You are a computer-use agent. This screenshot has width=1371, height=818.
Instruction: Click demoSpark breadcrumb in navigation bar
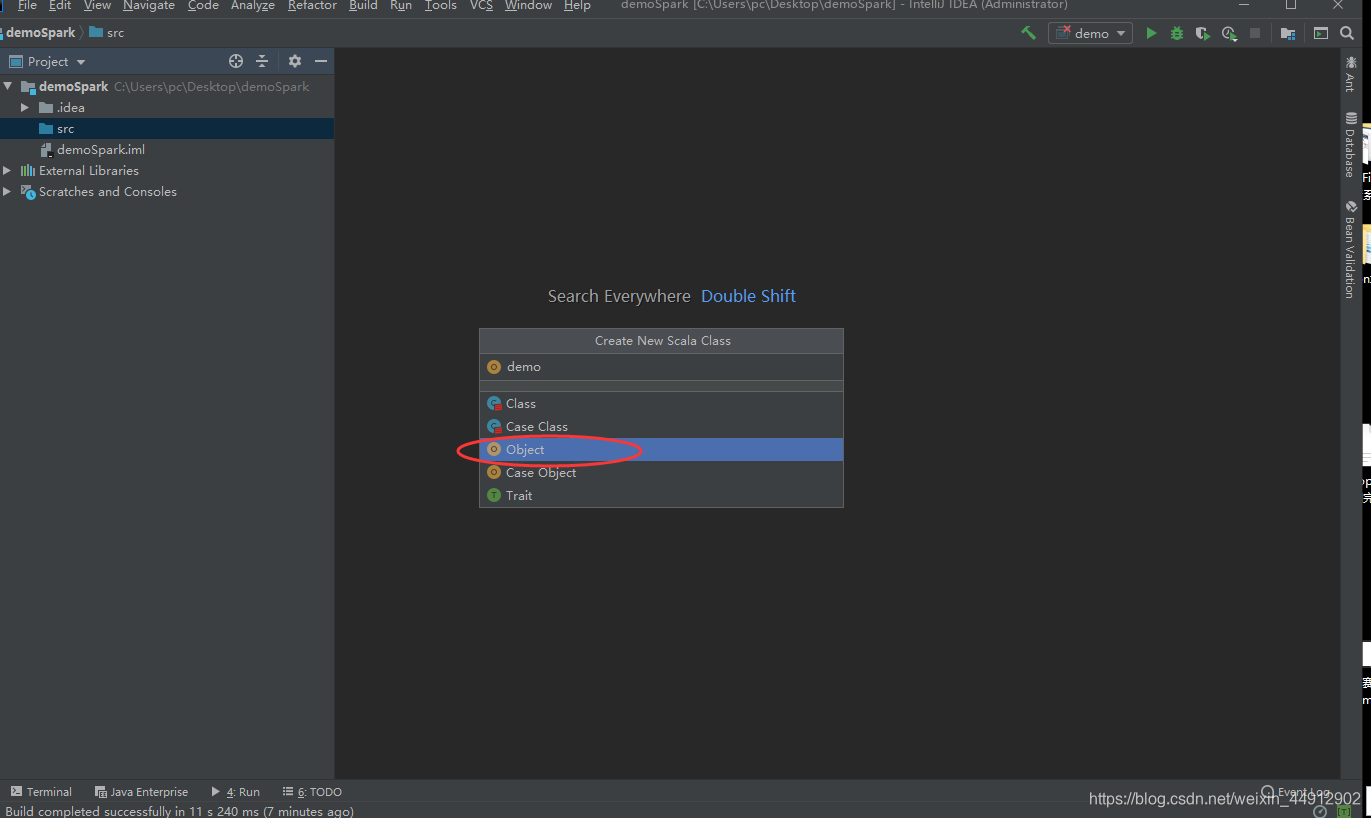point(40,33)
